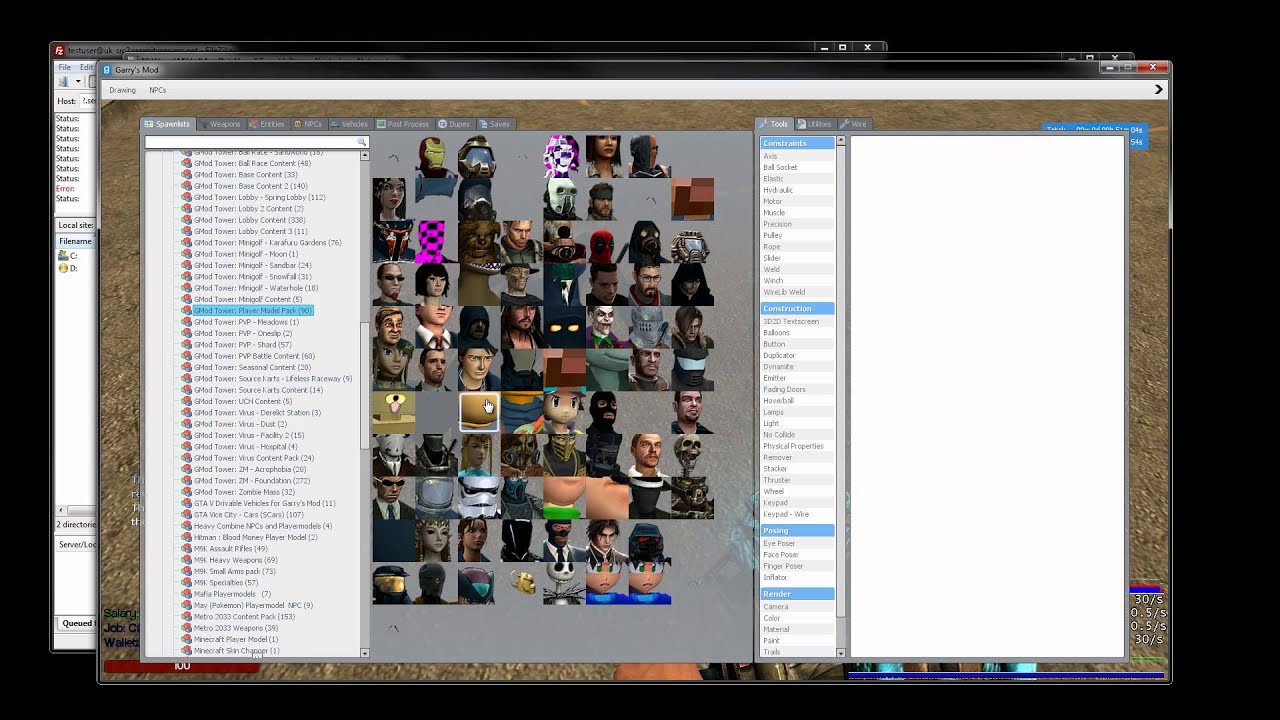Select the Weld constraint tool
The height and width of the screenshot is (720, 1280).
[797, 269]
